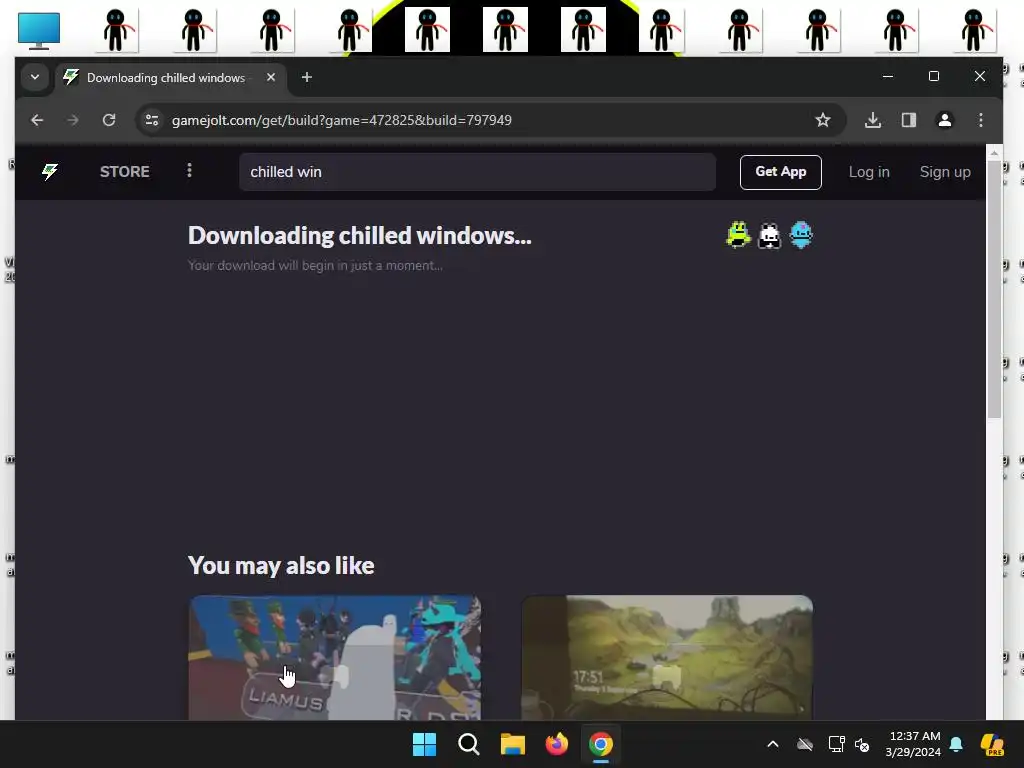
Task: Open the clock showing 12:37 AM
Action: (x=913, y=744)
